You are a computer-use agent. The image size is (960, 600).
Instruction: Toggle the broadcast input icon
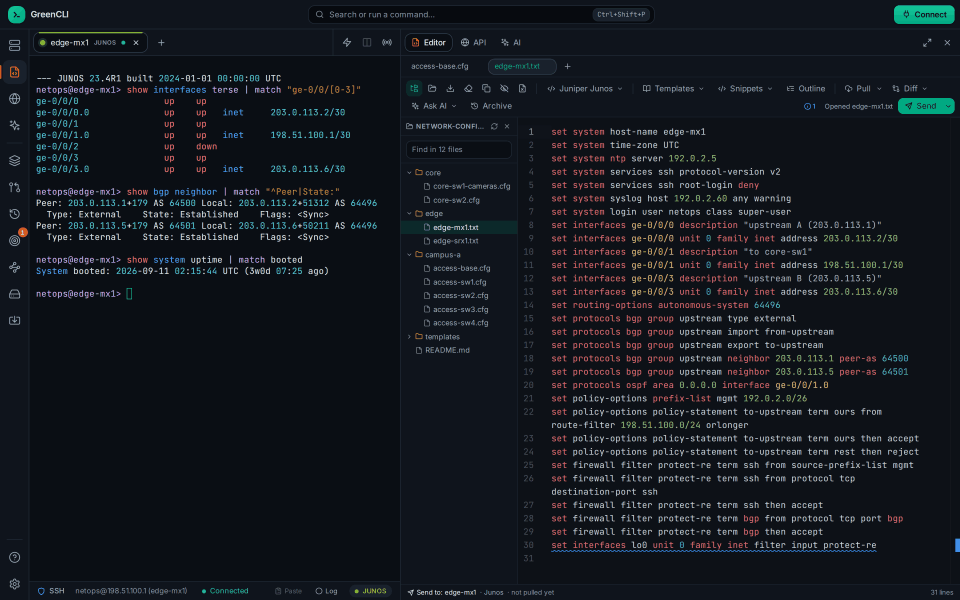click(387, 42)
